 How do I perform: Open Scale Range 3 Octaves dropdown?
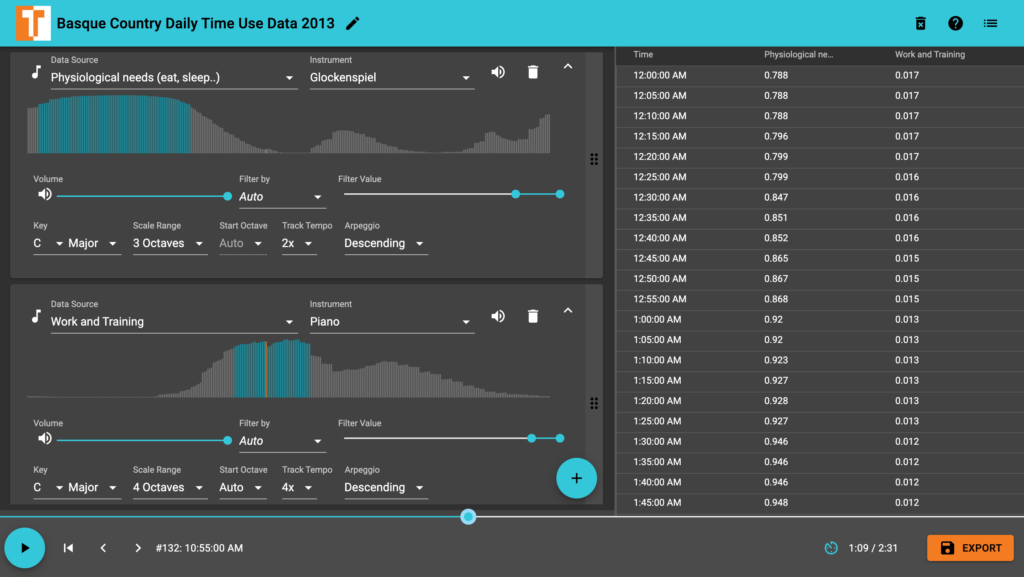pyautogui.click(x=169, y=243)
